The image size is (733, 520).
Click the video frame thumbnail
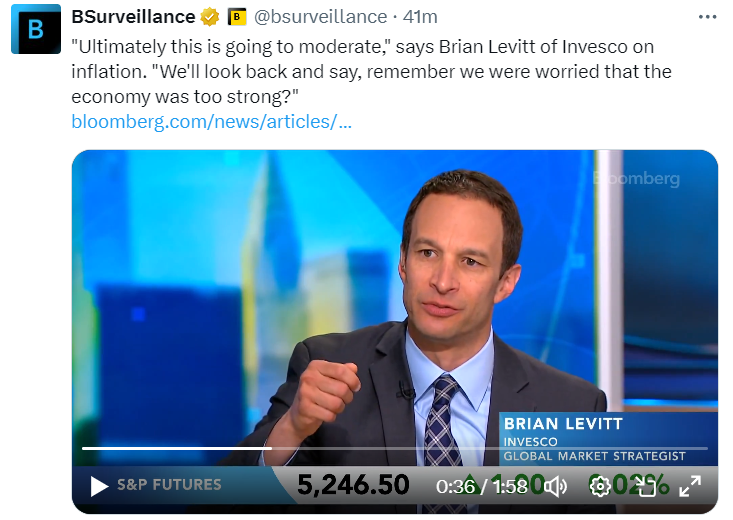300,300
